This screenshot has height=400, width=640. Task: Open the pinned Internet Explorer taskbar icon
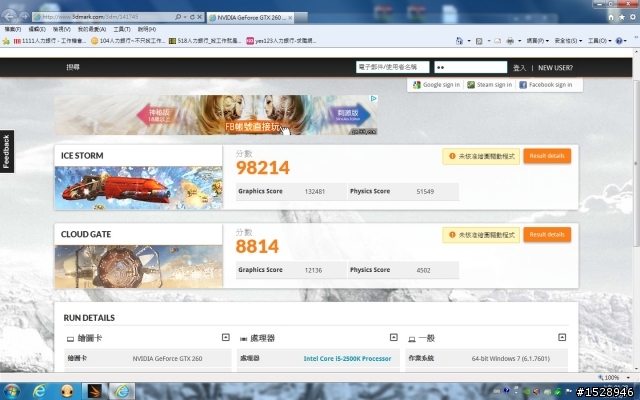(x=40, y=391)
